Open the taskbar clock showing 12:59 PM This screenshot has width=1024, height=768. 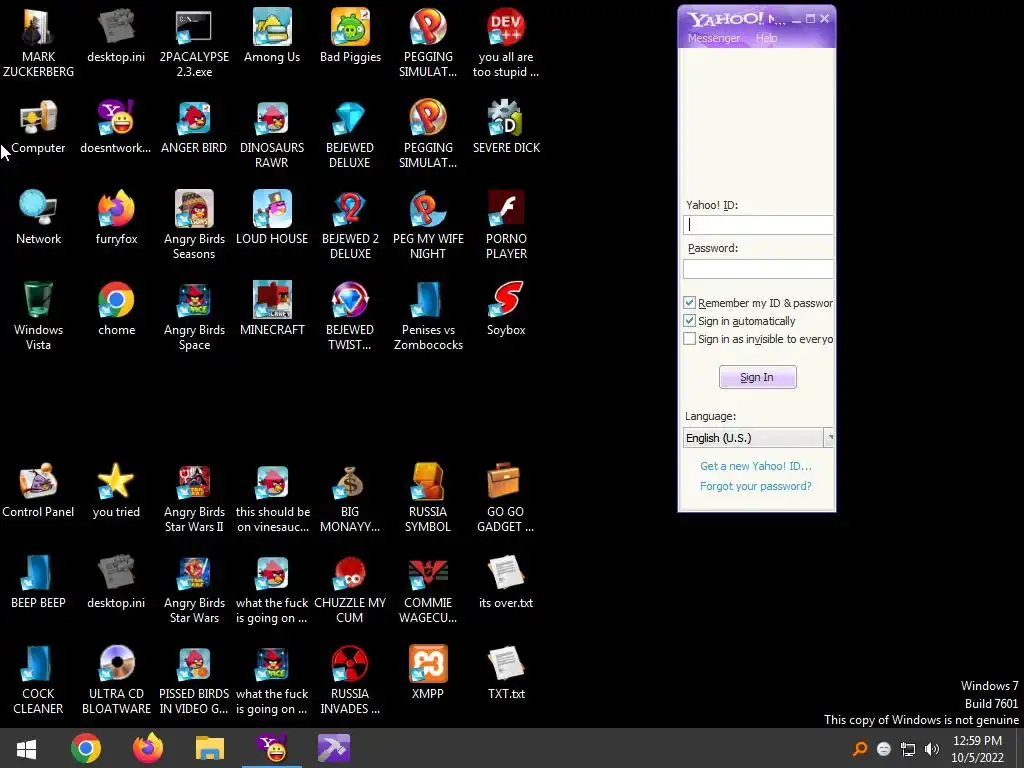click(x=978, y=749)
